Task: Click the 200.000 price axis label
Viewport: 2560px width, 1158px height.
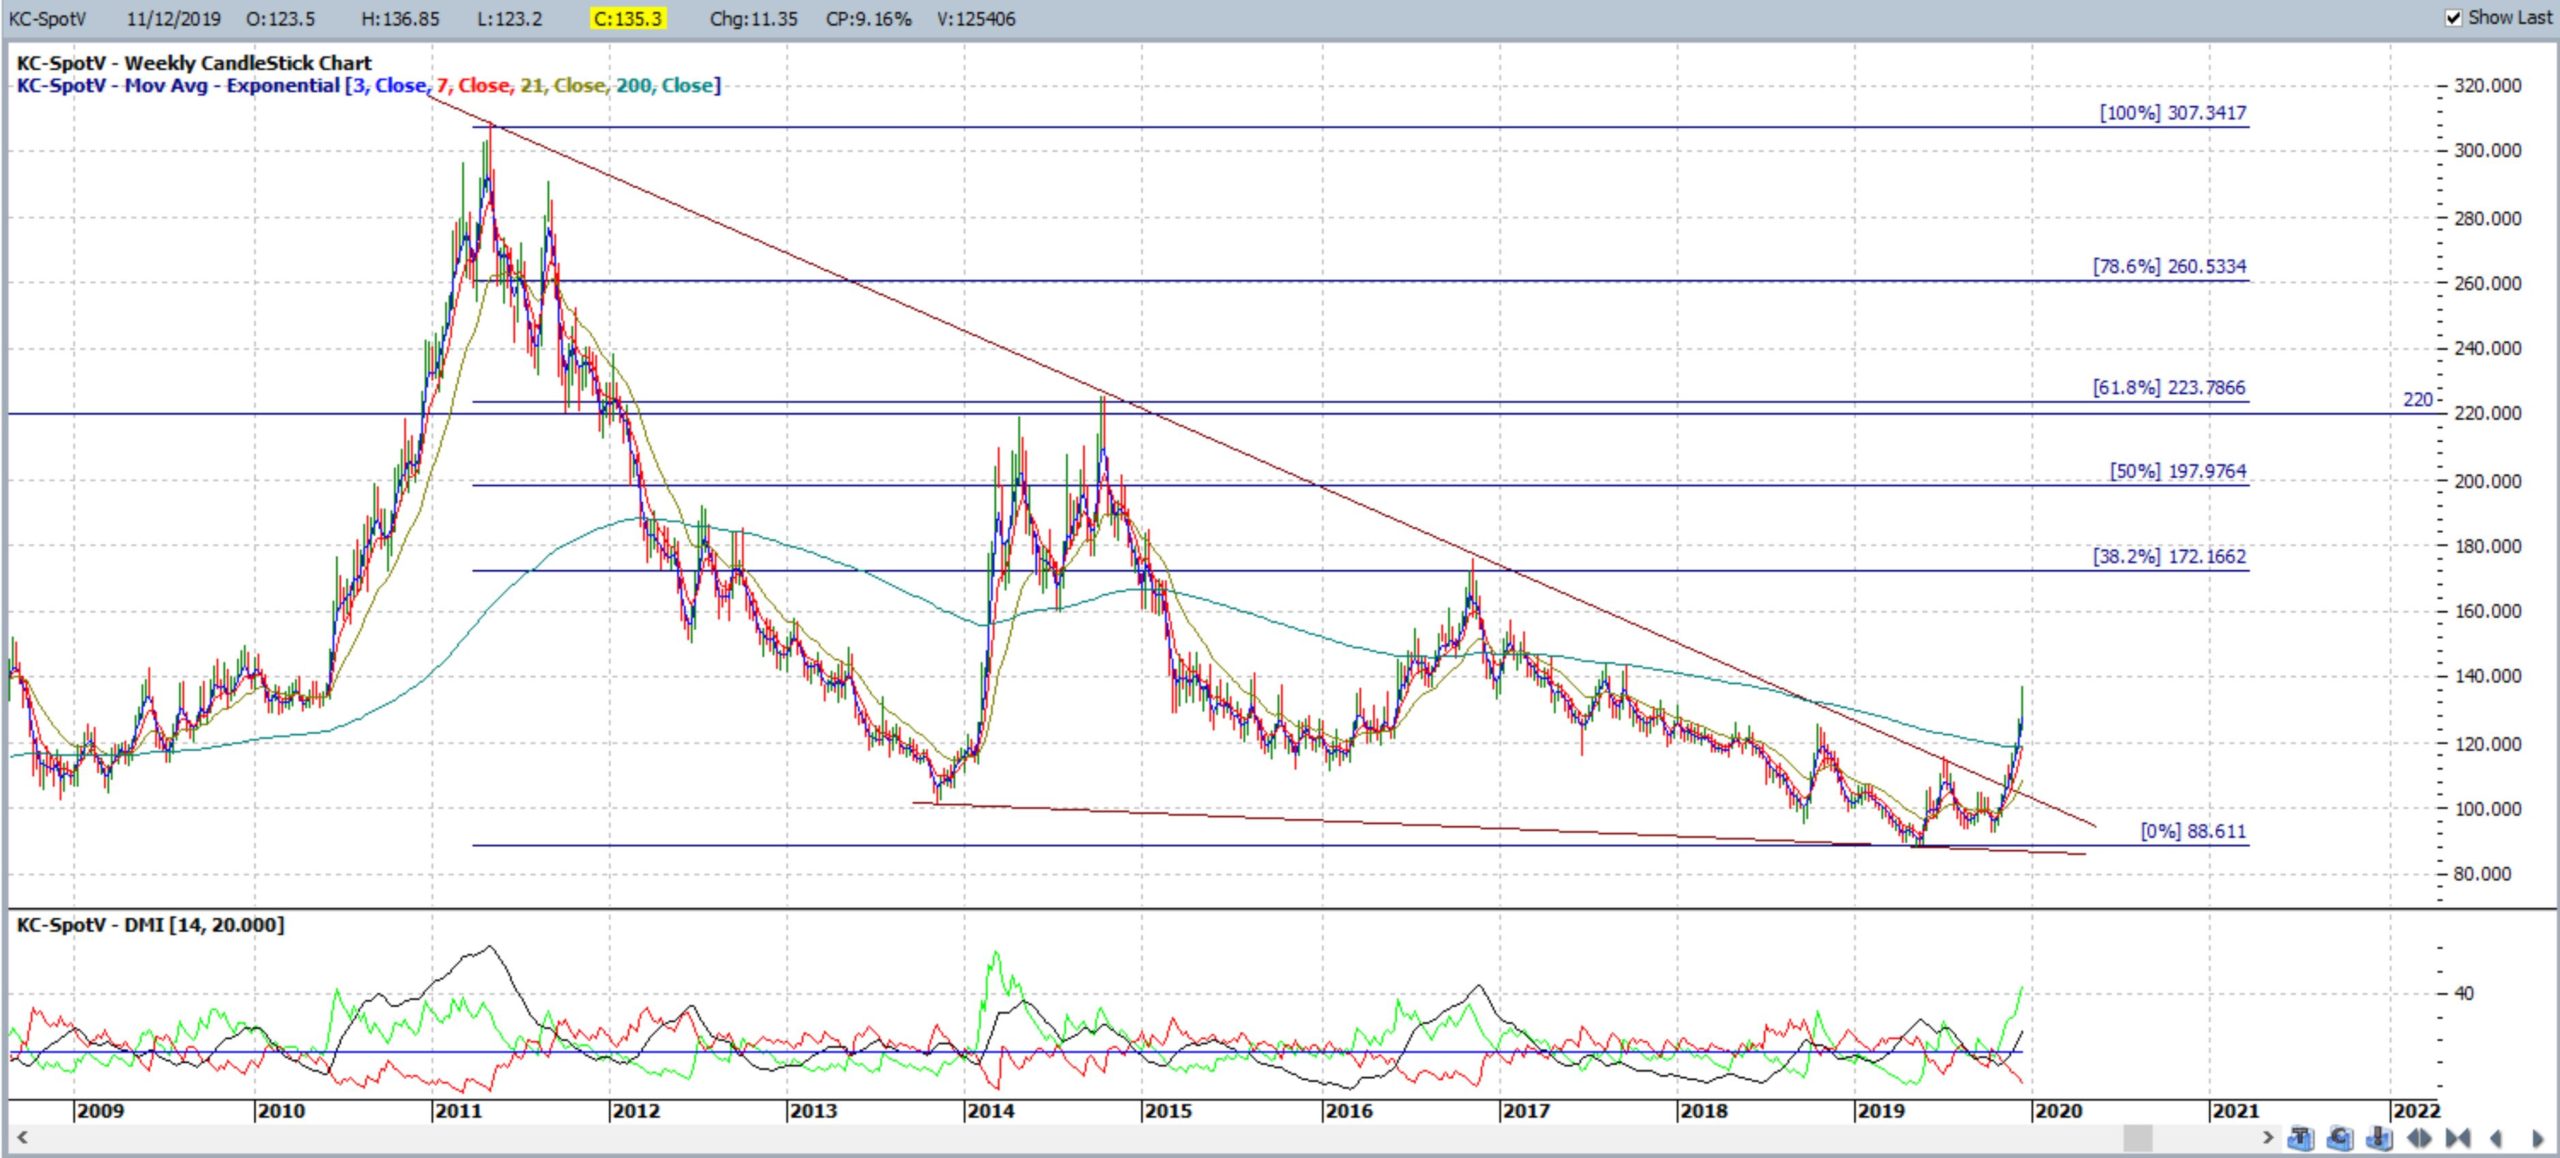Action: (x=2488, y=481)
